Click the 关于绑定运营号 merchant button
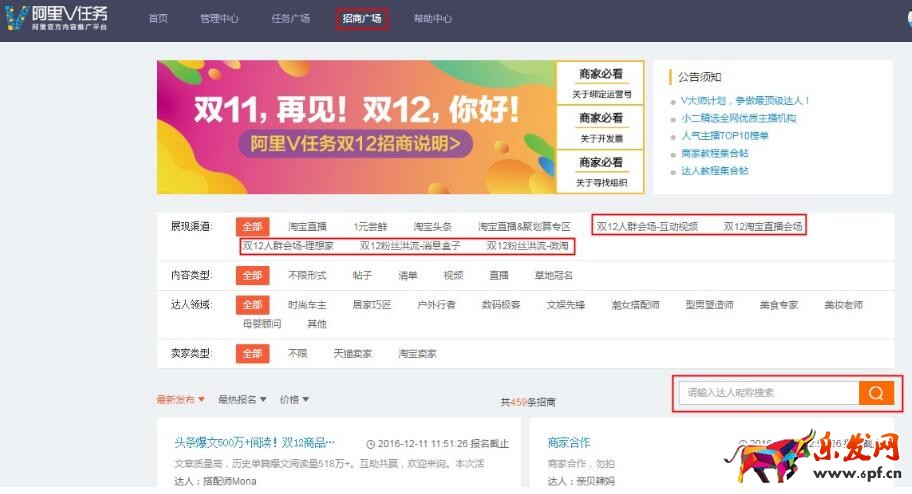The width and height of the screenshot is (912, 494). 602,84
